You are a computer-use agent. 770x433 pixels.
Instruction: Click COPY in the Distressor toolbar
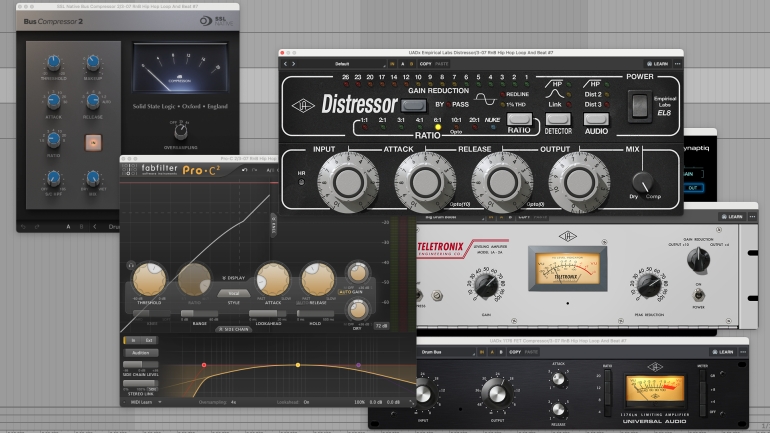425,64
